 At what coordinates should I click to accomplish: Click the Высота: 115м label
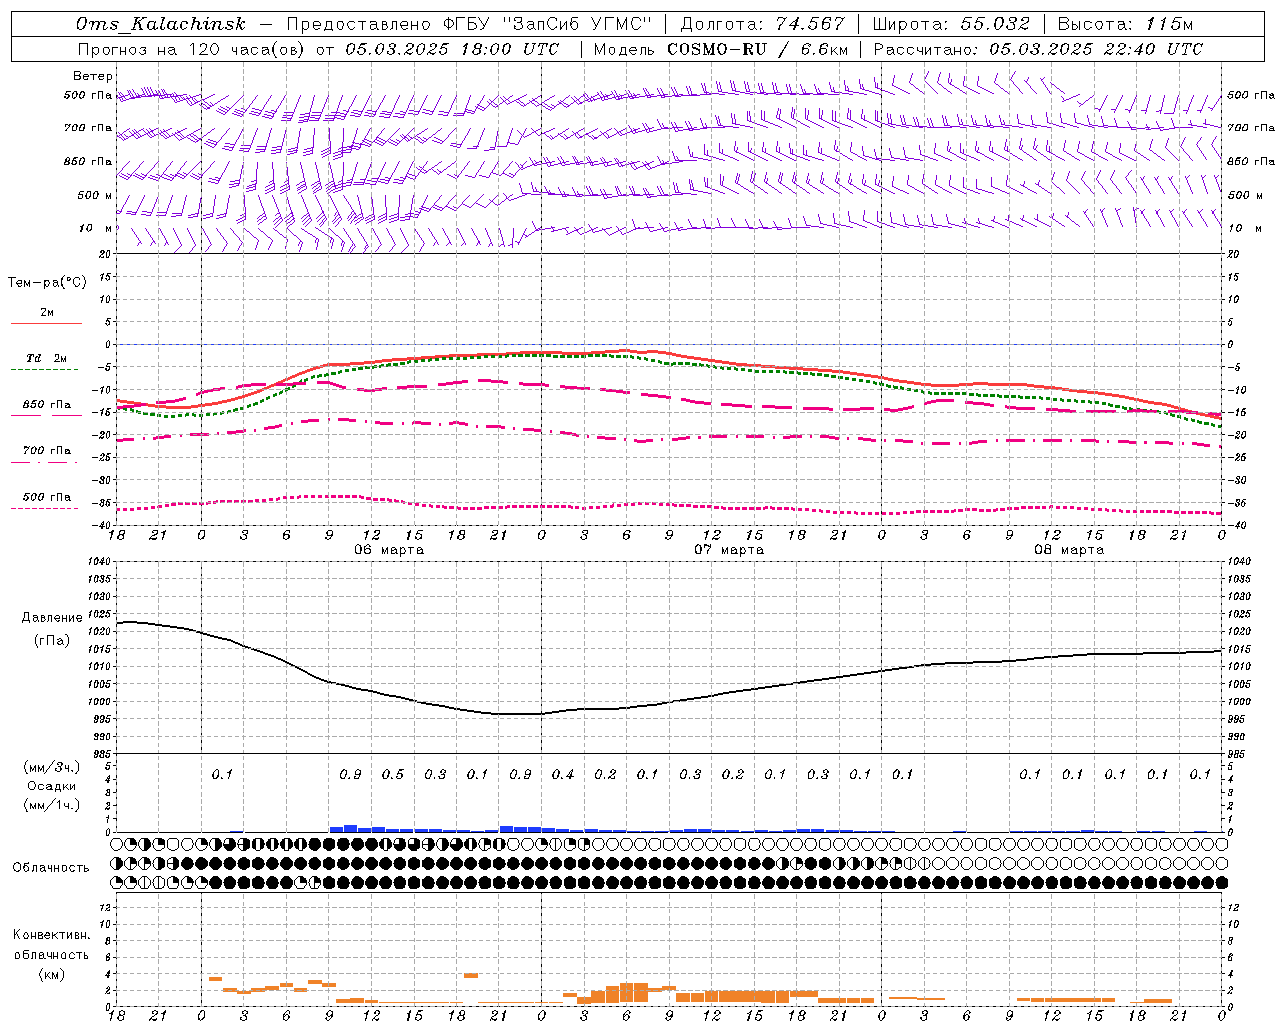(x=1125, y=24)
